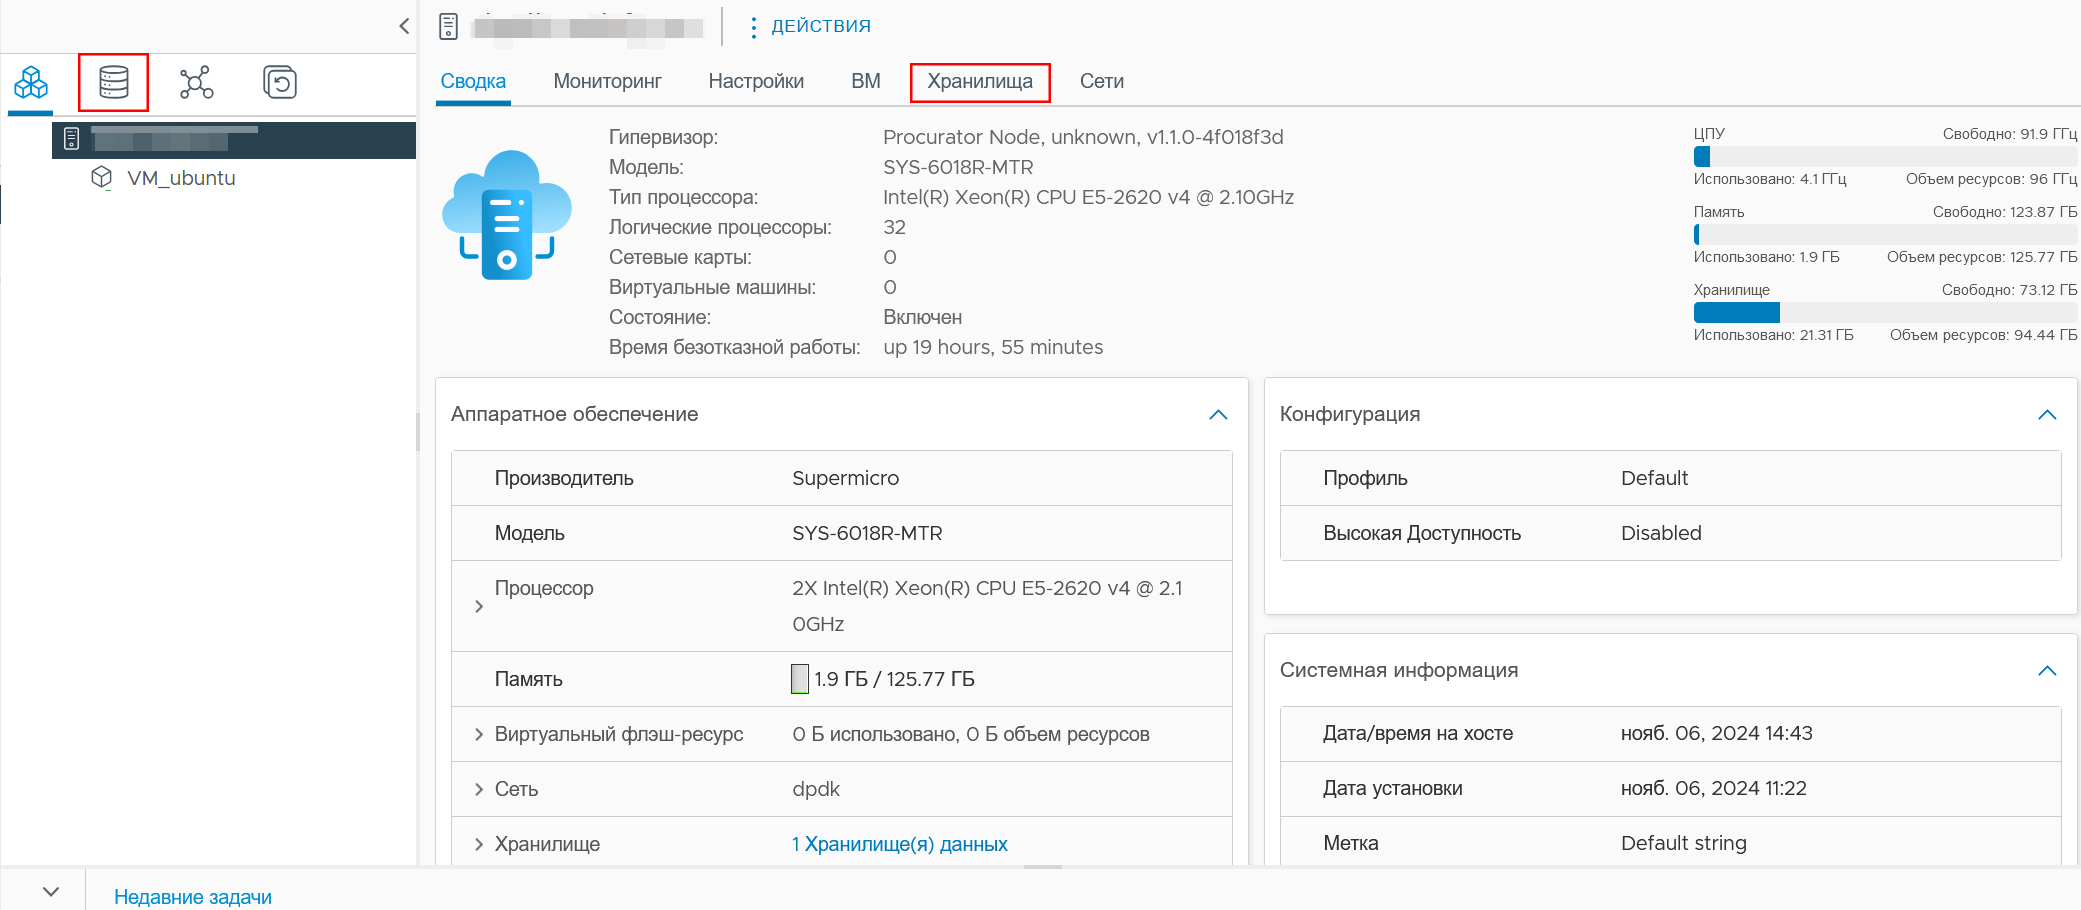Switch to the Сводка tab
Viewport: 2081px width, 910px height.
pyautogui.click(x=474, y=81)
